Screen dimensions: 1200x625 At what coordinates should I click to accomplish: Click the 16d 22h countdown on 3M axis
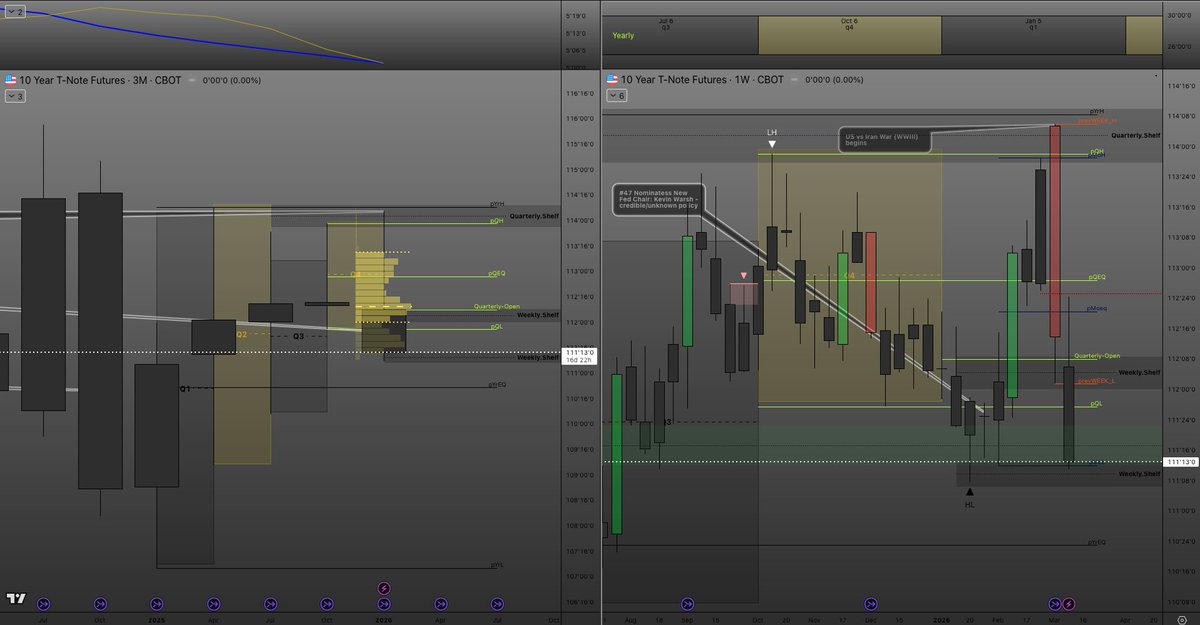(x=580, y=361)
